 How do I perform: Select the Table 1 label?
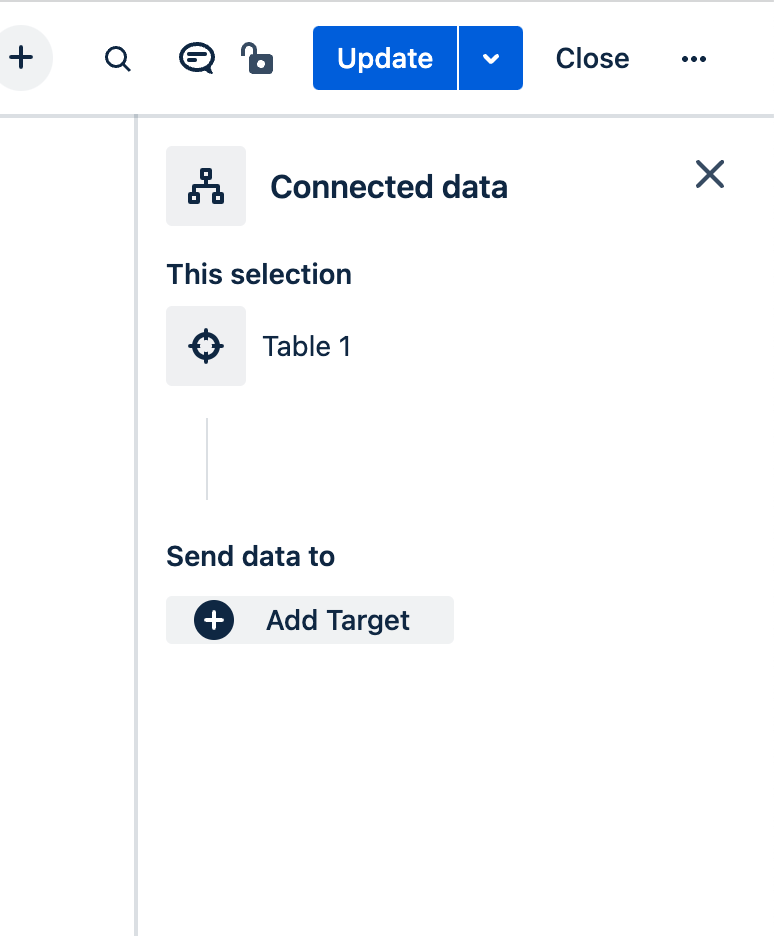[306, 346]
